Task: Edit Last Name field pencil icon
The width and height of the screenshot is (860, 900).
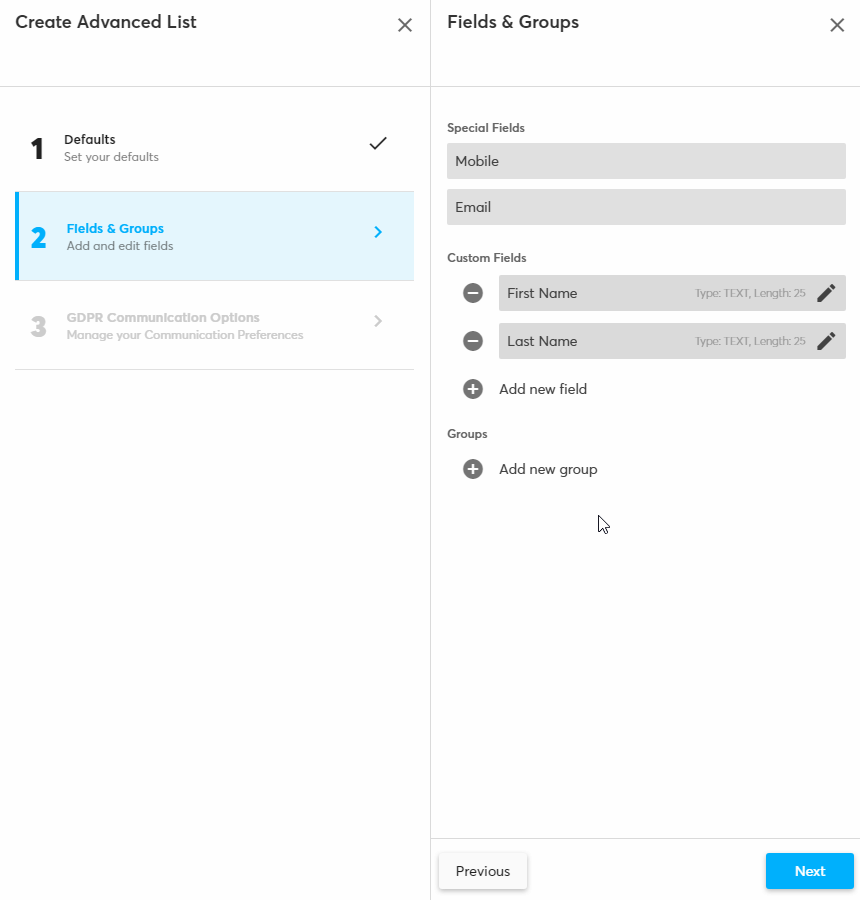Action: coord(826,341)
